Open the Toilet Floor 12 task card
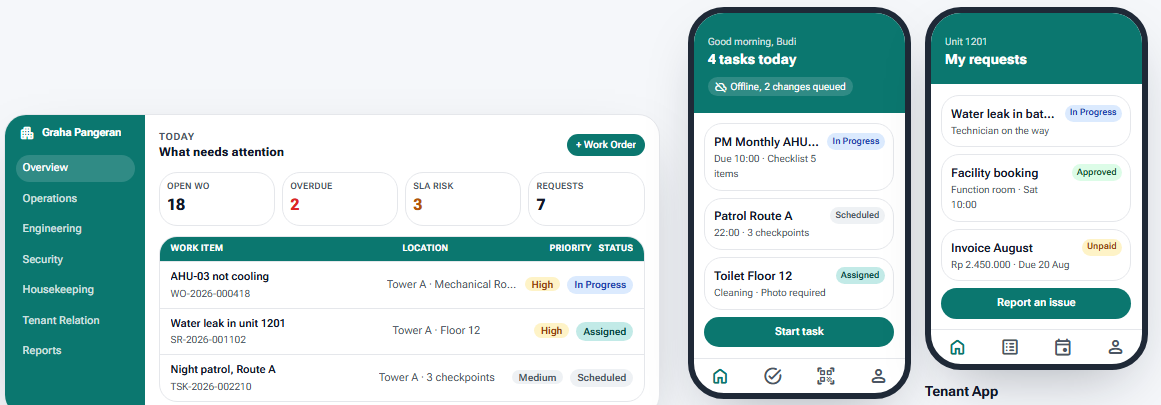 pyautogui.click(x=799, y=284)
